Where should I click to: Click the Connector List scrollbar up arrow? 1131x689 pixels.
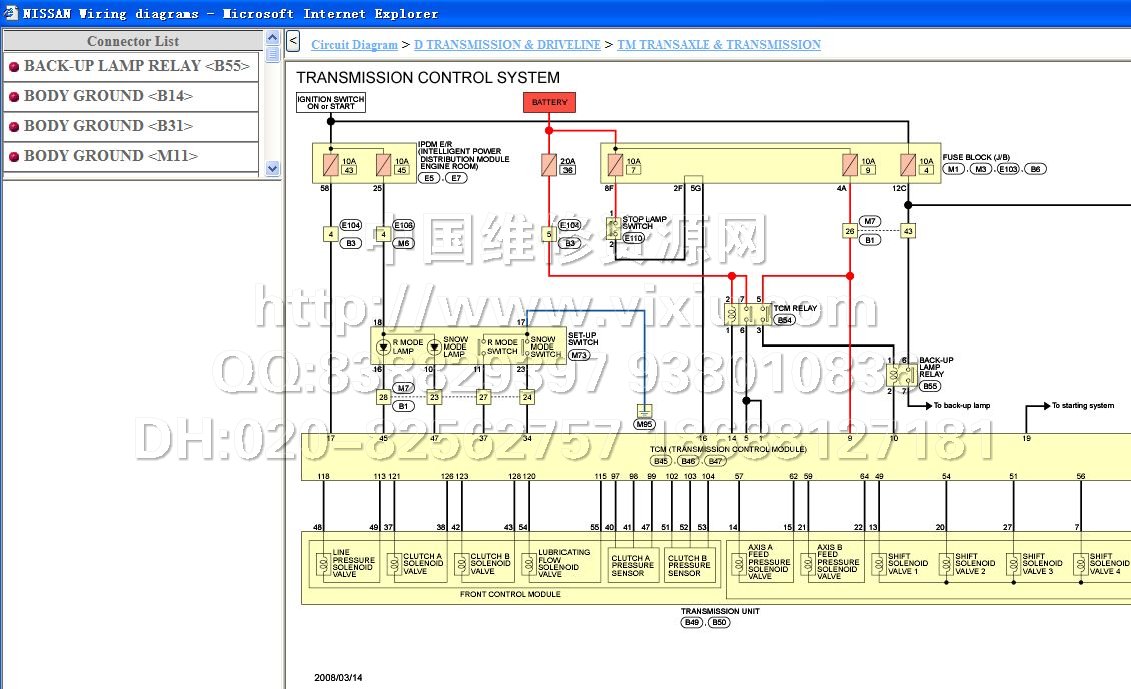click(x=272, y=38)
